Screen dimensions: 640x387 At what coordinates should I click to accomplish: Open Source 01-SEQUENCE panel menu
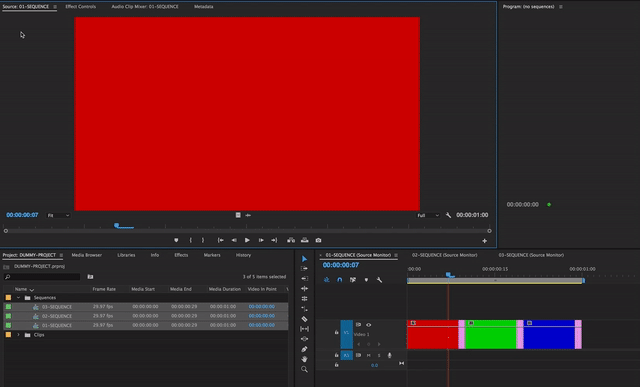tap(55, 7)
